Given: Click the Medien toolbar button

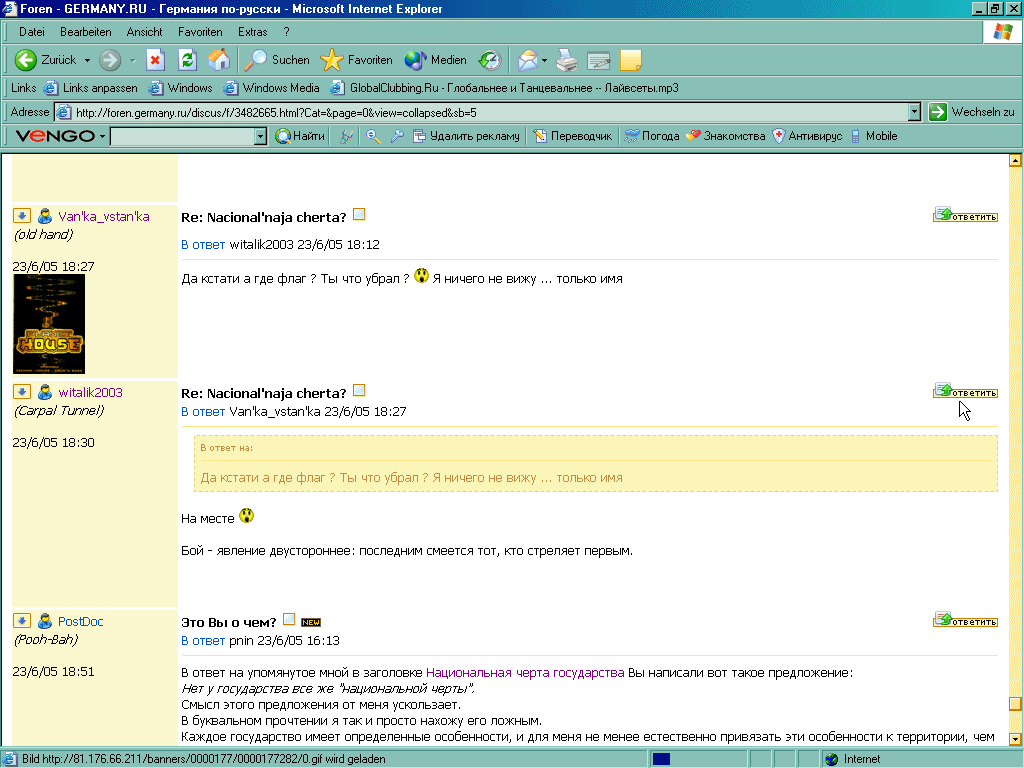Looking at the screenshot, I should (435, 60).
